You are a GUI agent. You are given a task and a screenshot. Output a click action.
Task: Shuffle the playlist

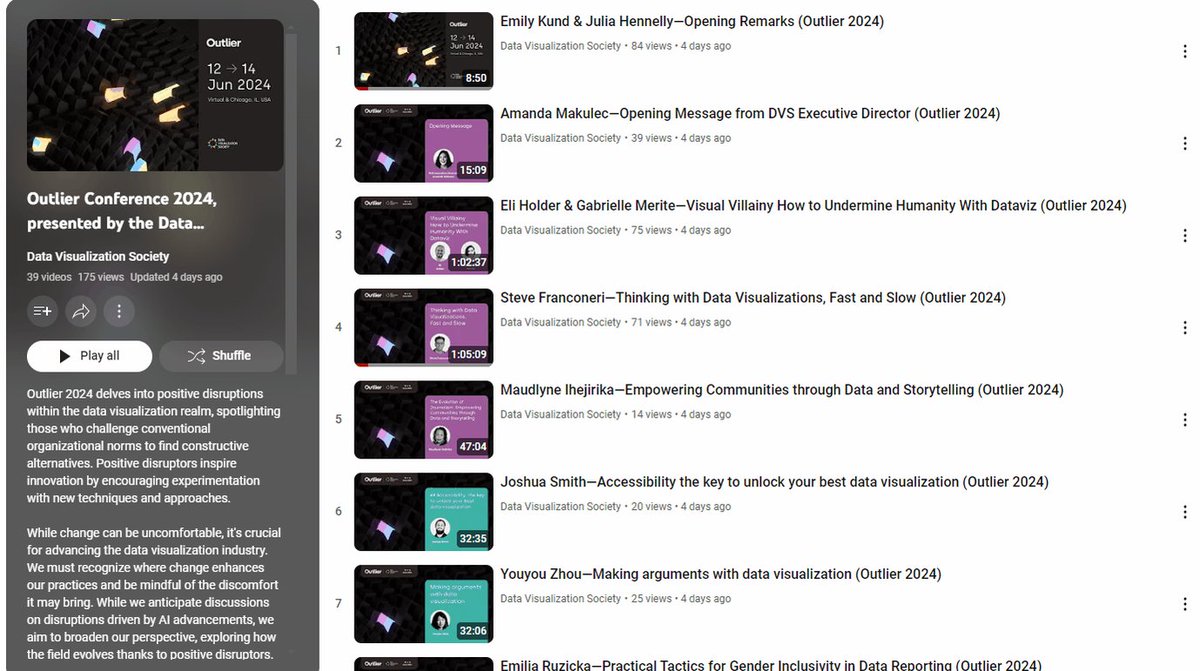[221, 356]
